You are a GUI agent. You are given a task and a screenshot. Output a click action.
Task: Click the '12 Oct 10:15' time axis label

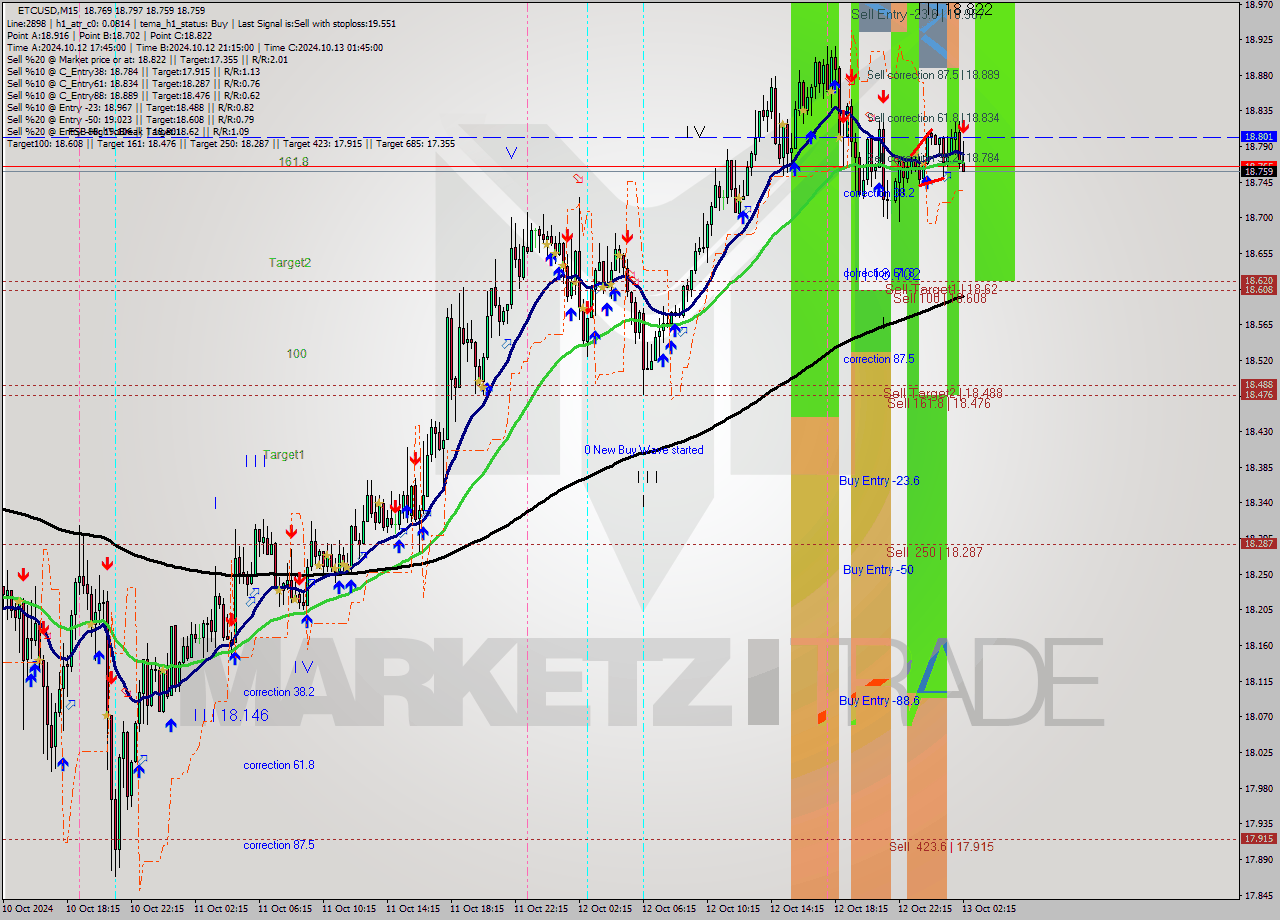coord(733,909)
